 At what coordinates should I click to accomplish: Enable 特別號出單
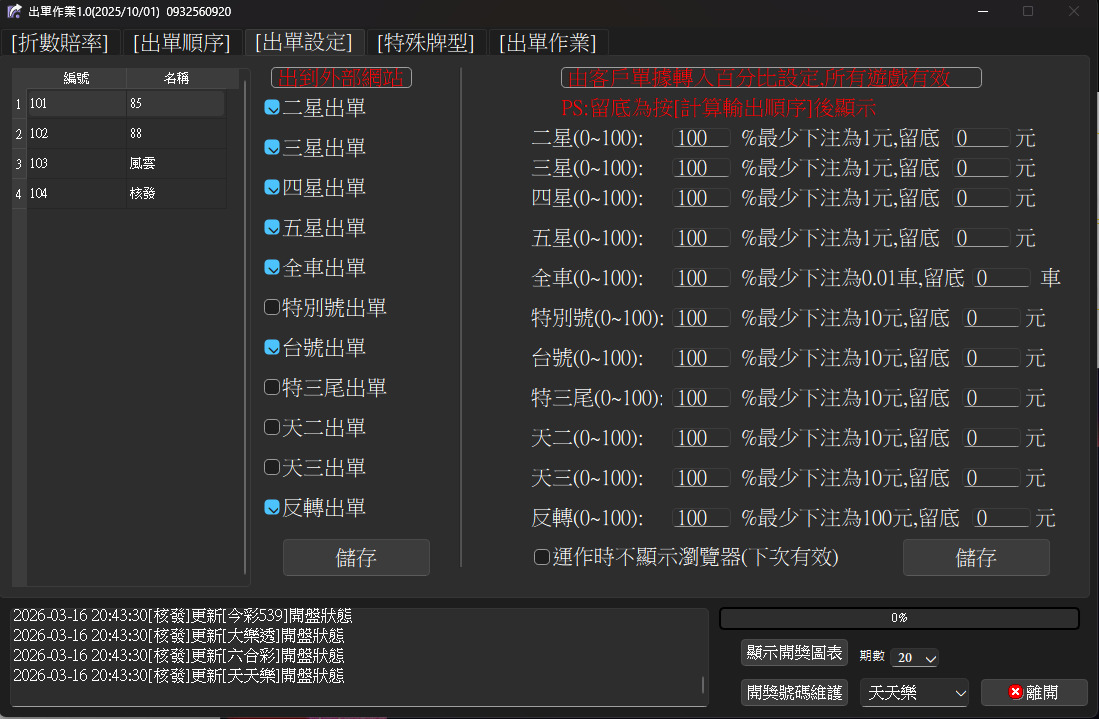point(271,307)
